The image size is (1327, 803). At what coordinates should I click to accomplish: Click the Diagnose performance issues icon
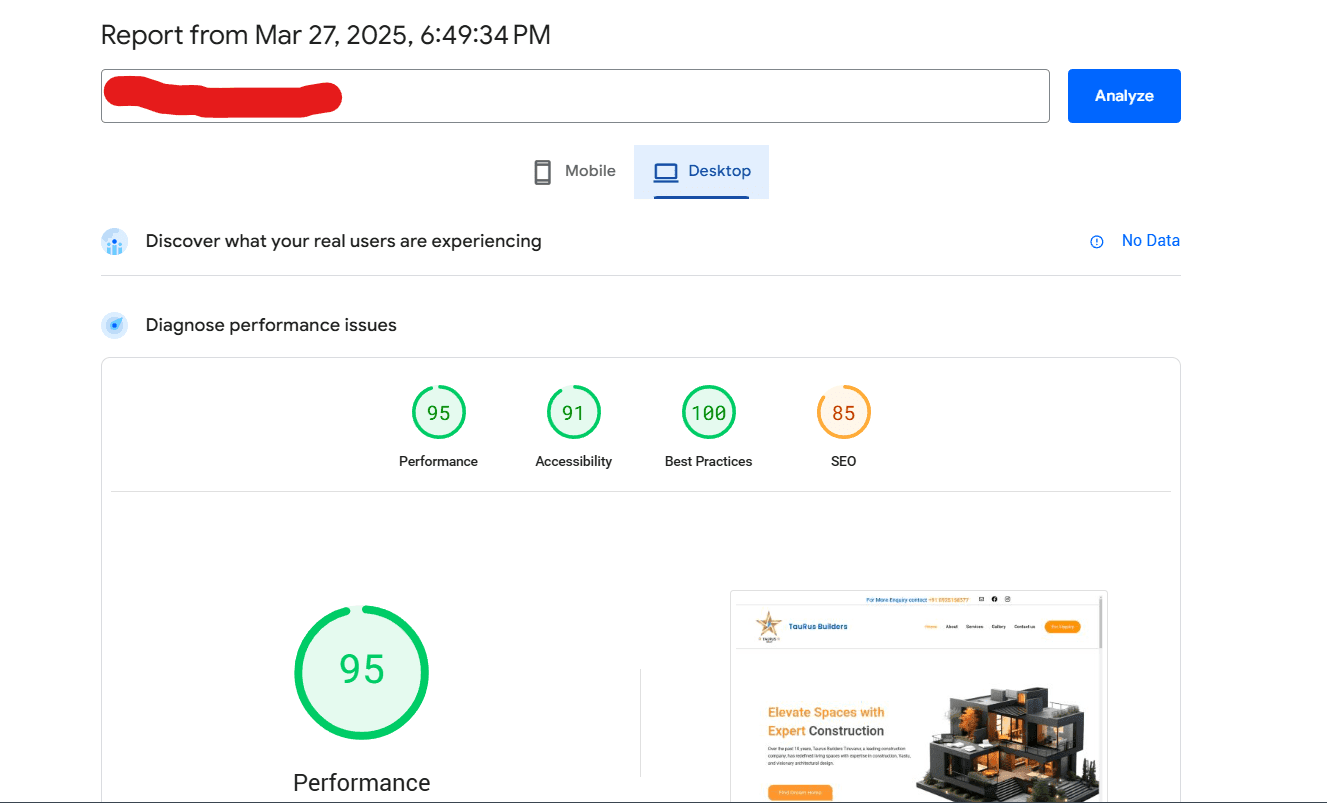(x=115, y=325)
